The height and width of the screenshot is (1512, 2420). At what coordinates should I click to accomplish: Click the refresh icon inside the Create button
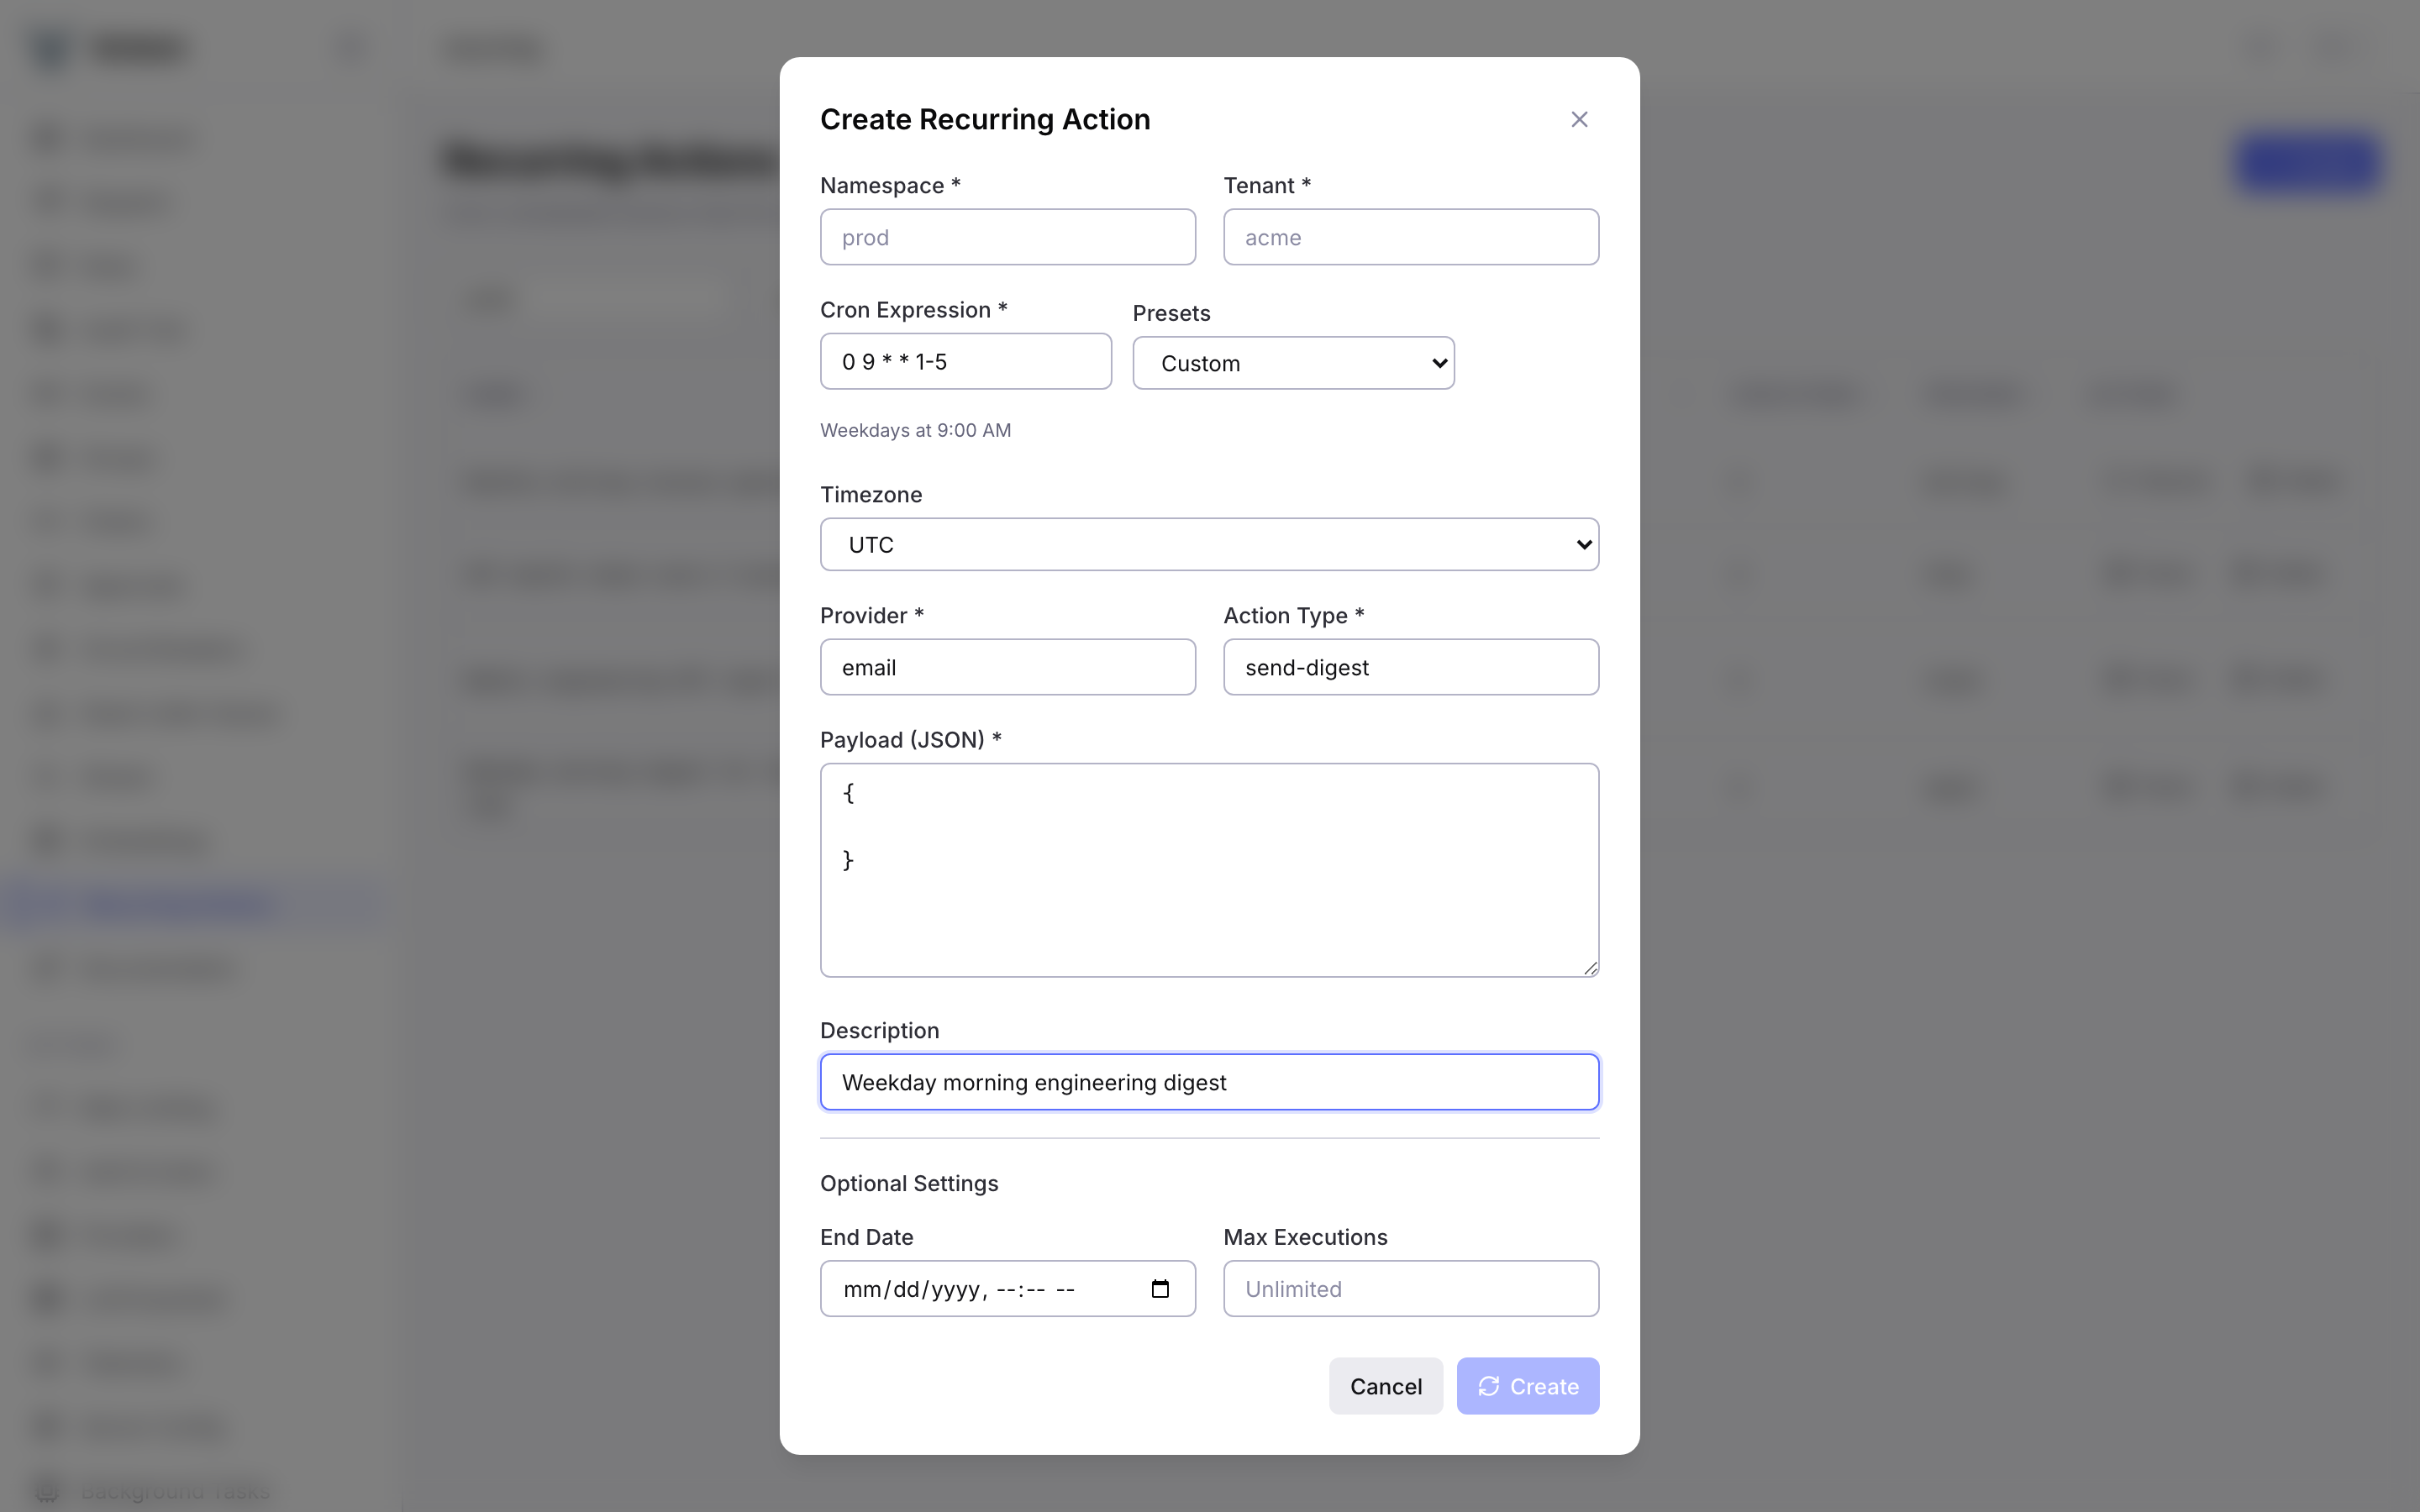(x=1489, y=1386)
